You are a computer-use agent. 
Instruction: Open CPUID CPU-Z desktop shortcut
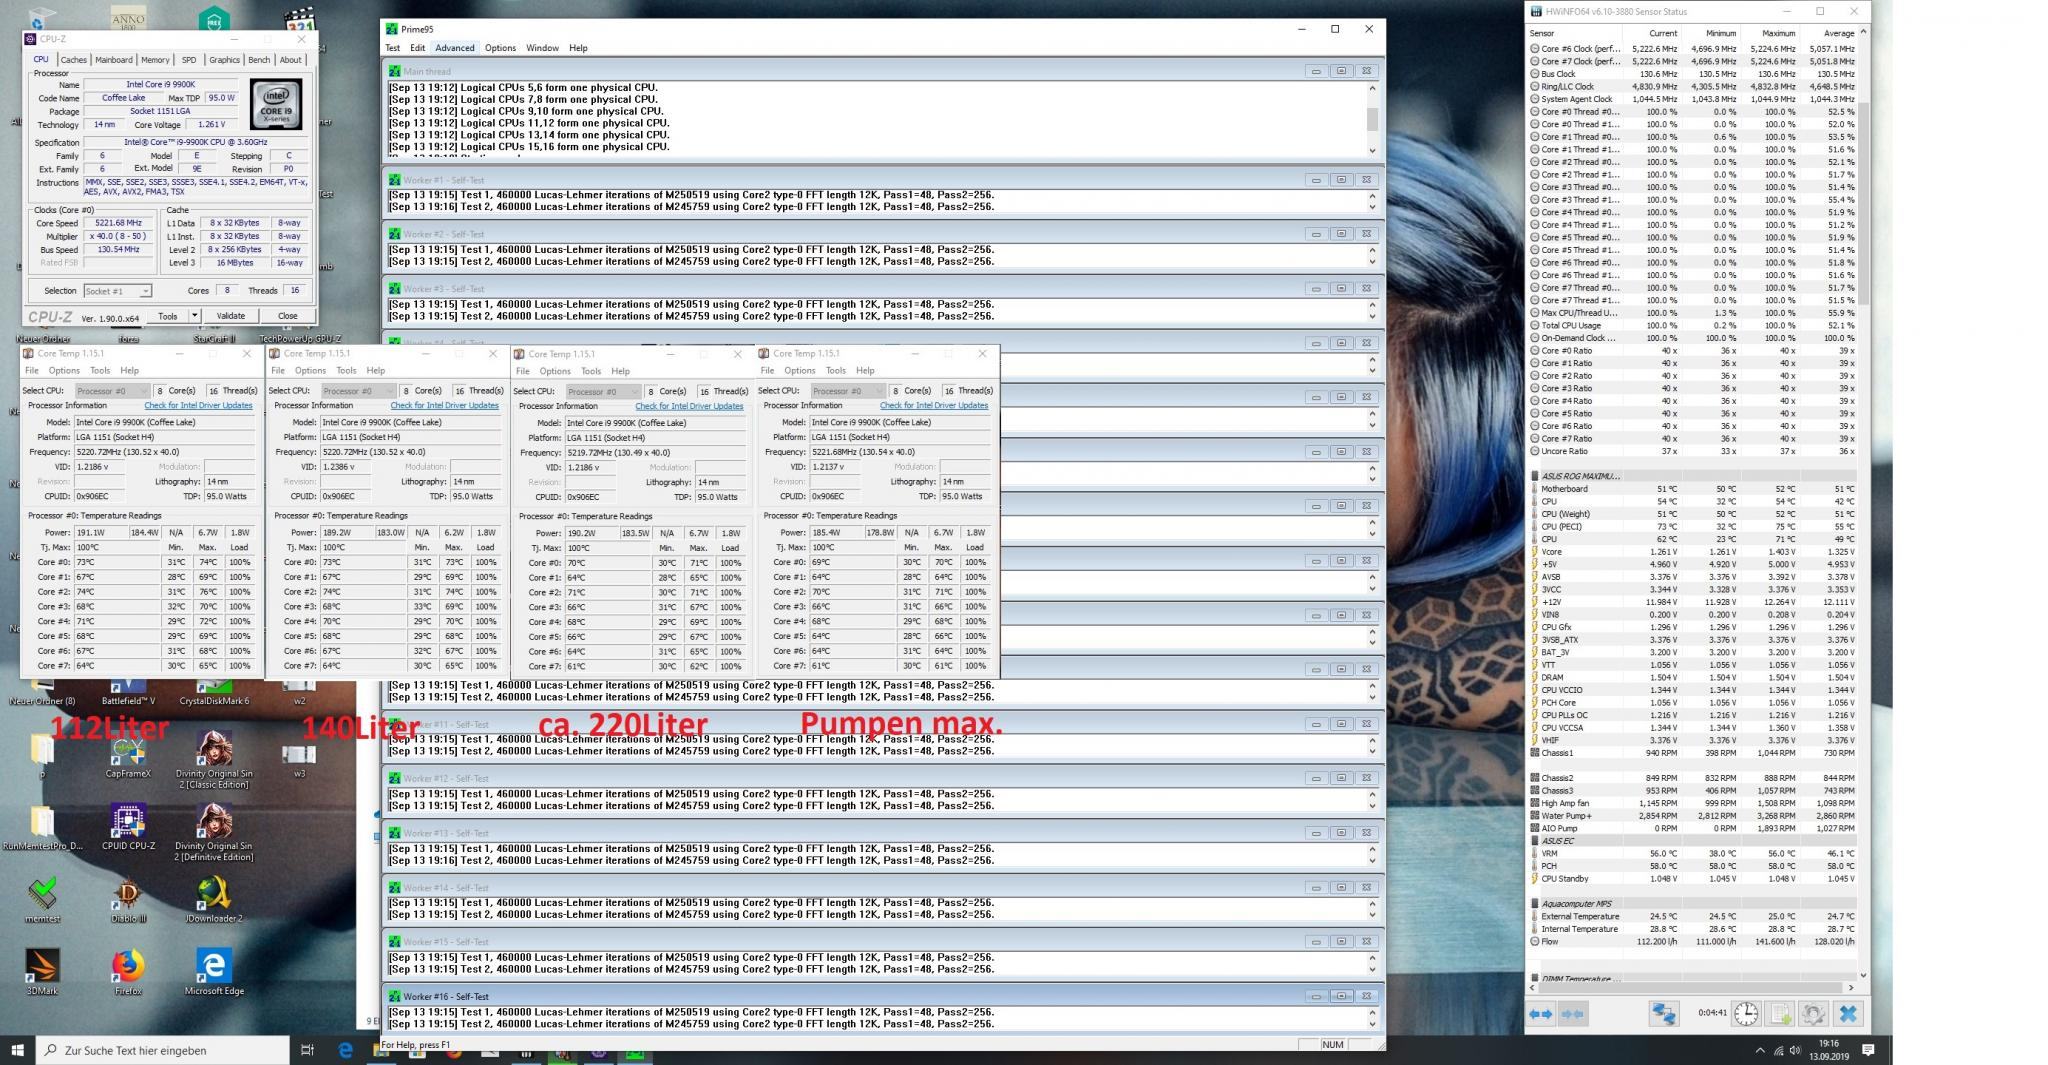(128, 826)
